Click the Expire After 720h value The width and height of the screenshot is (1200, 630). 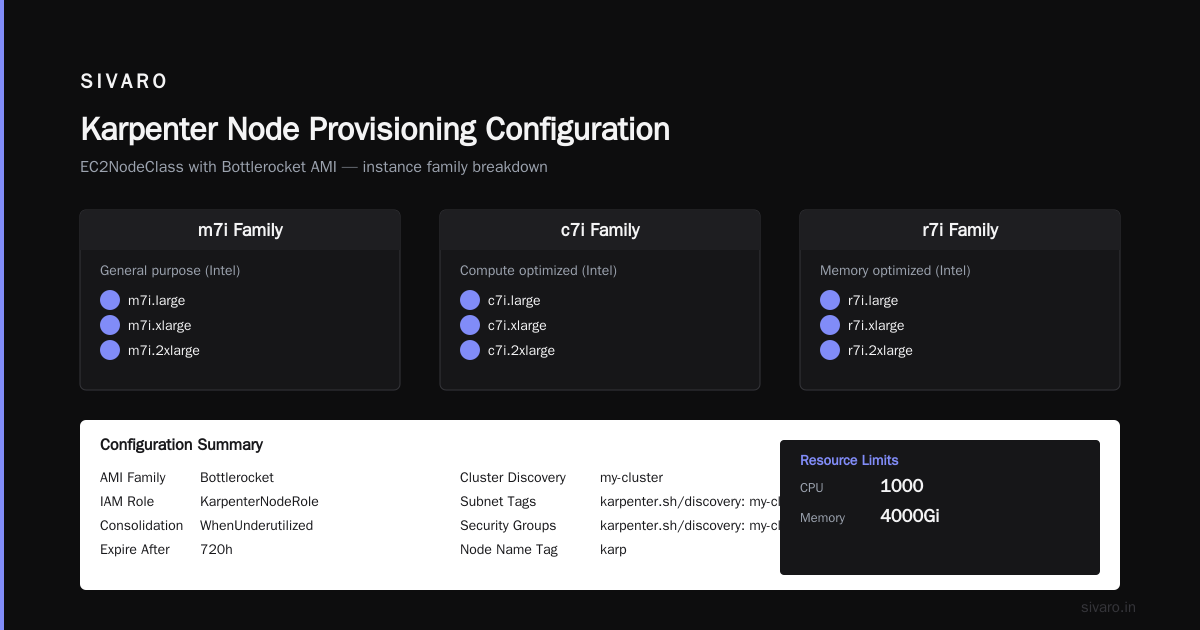(x=216, y=549)
